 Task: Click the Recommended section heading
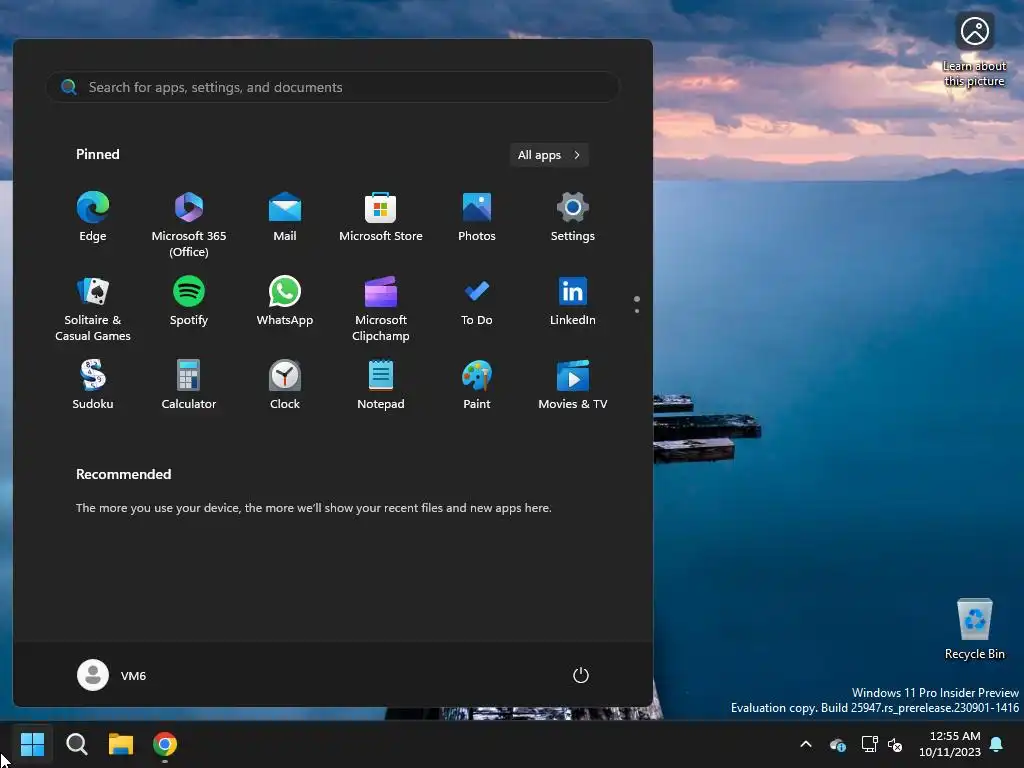tap(123, 474)
